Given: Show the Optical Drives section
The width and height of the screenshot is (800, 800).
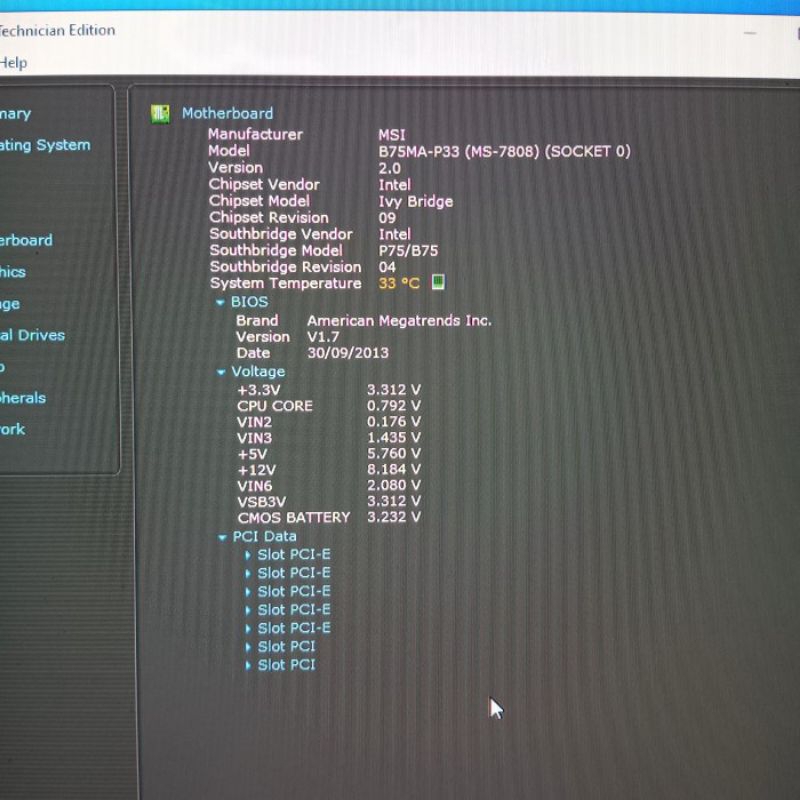Looking at the screenshot, I should [x=32, y=335].
